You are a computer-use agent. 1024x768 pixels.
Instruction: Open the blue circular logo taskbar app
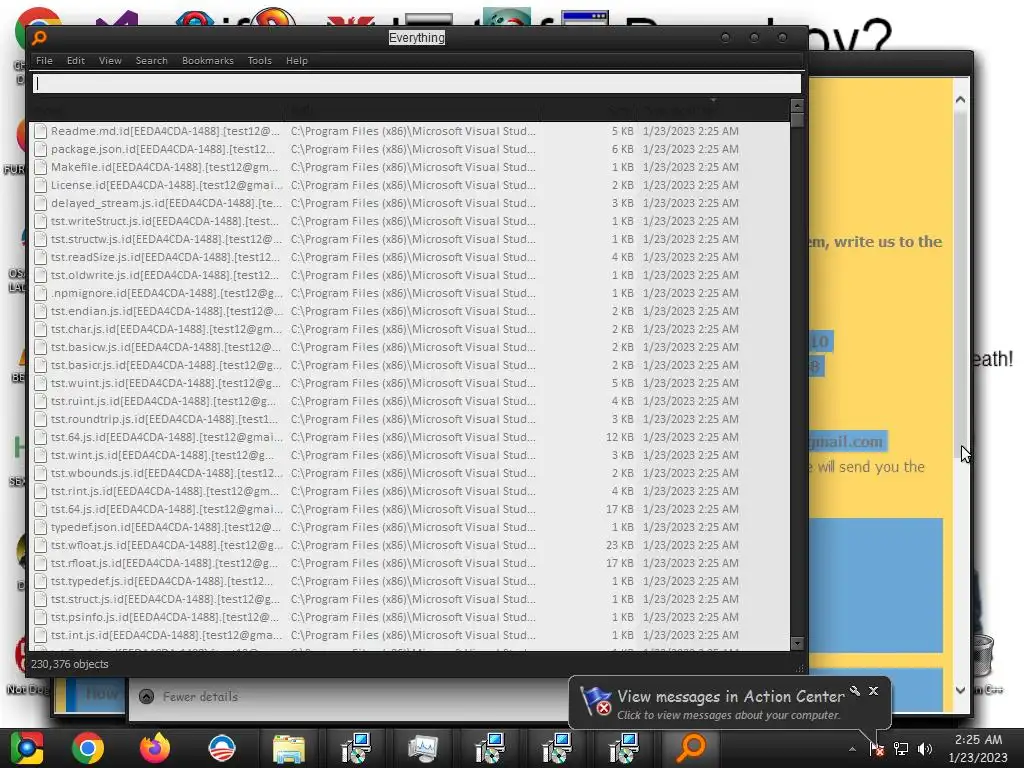(x=222, y=748)
